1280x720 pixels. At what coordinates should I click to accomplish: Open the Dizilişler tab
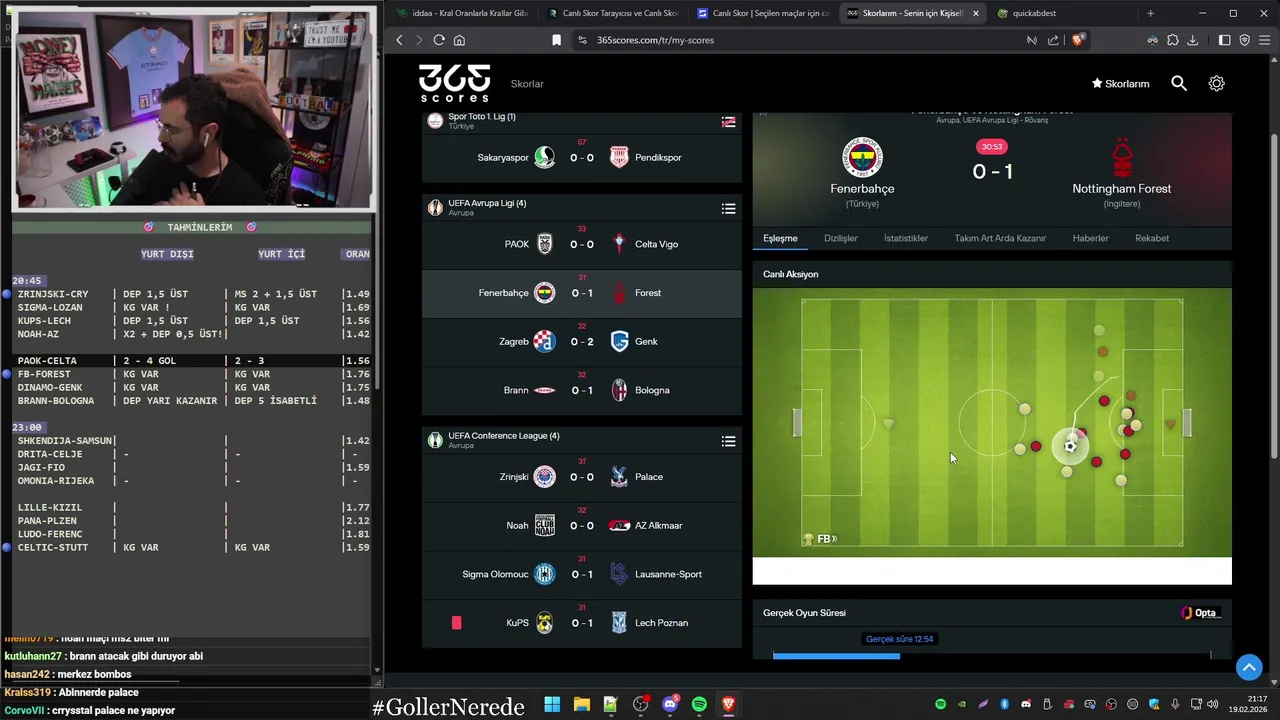pos(841,238)
